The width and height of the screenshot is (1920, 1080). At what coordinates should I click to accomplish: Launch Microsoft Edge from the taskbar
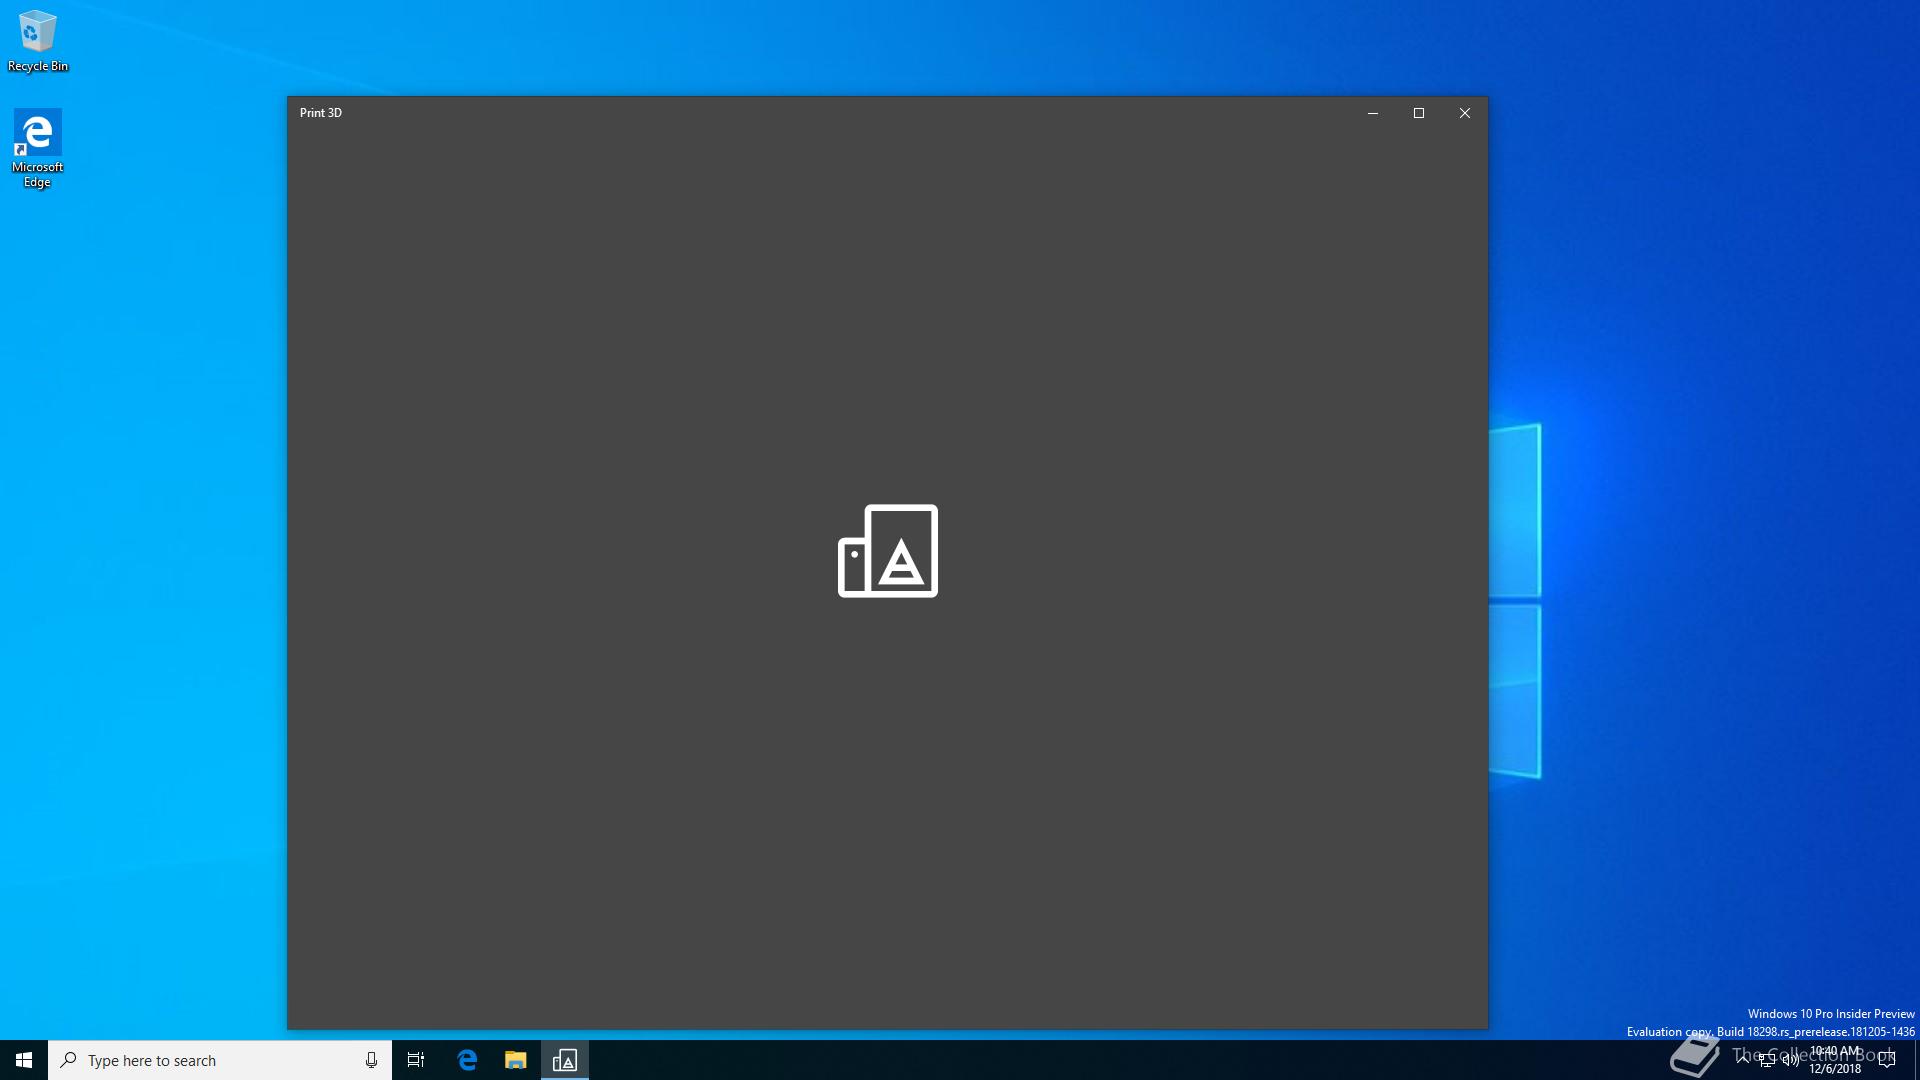(x=467, y=1060)
